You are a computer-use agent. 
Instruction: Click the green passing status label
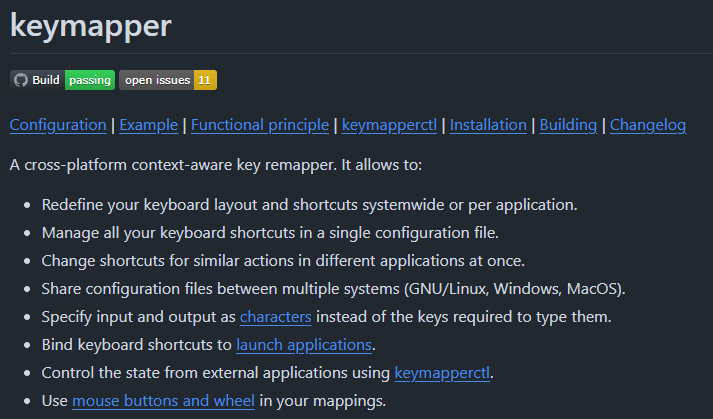click(90, 80)
